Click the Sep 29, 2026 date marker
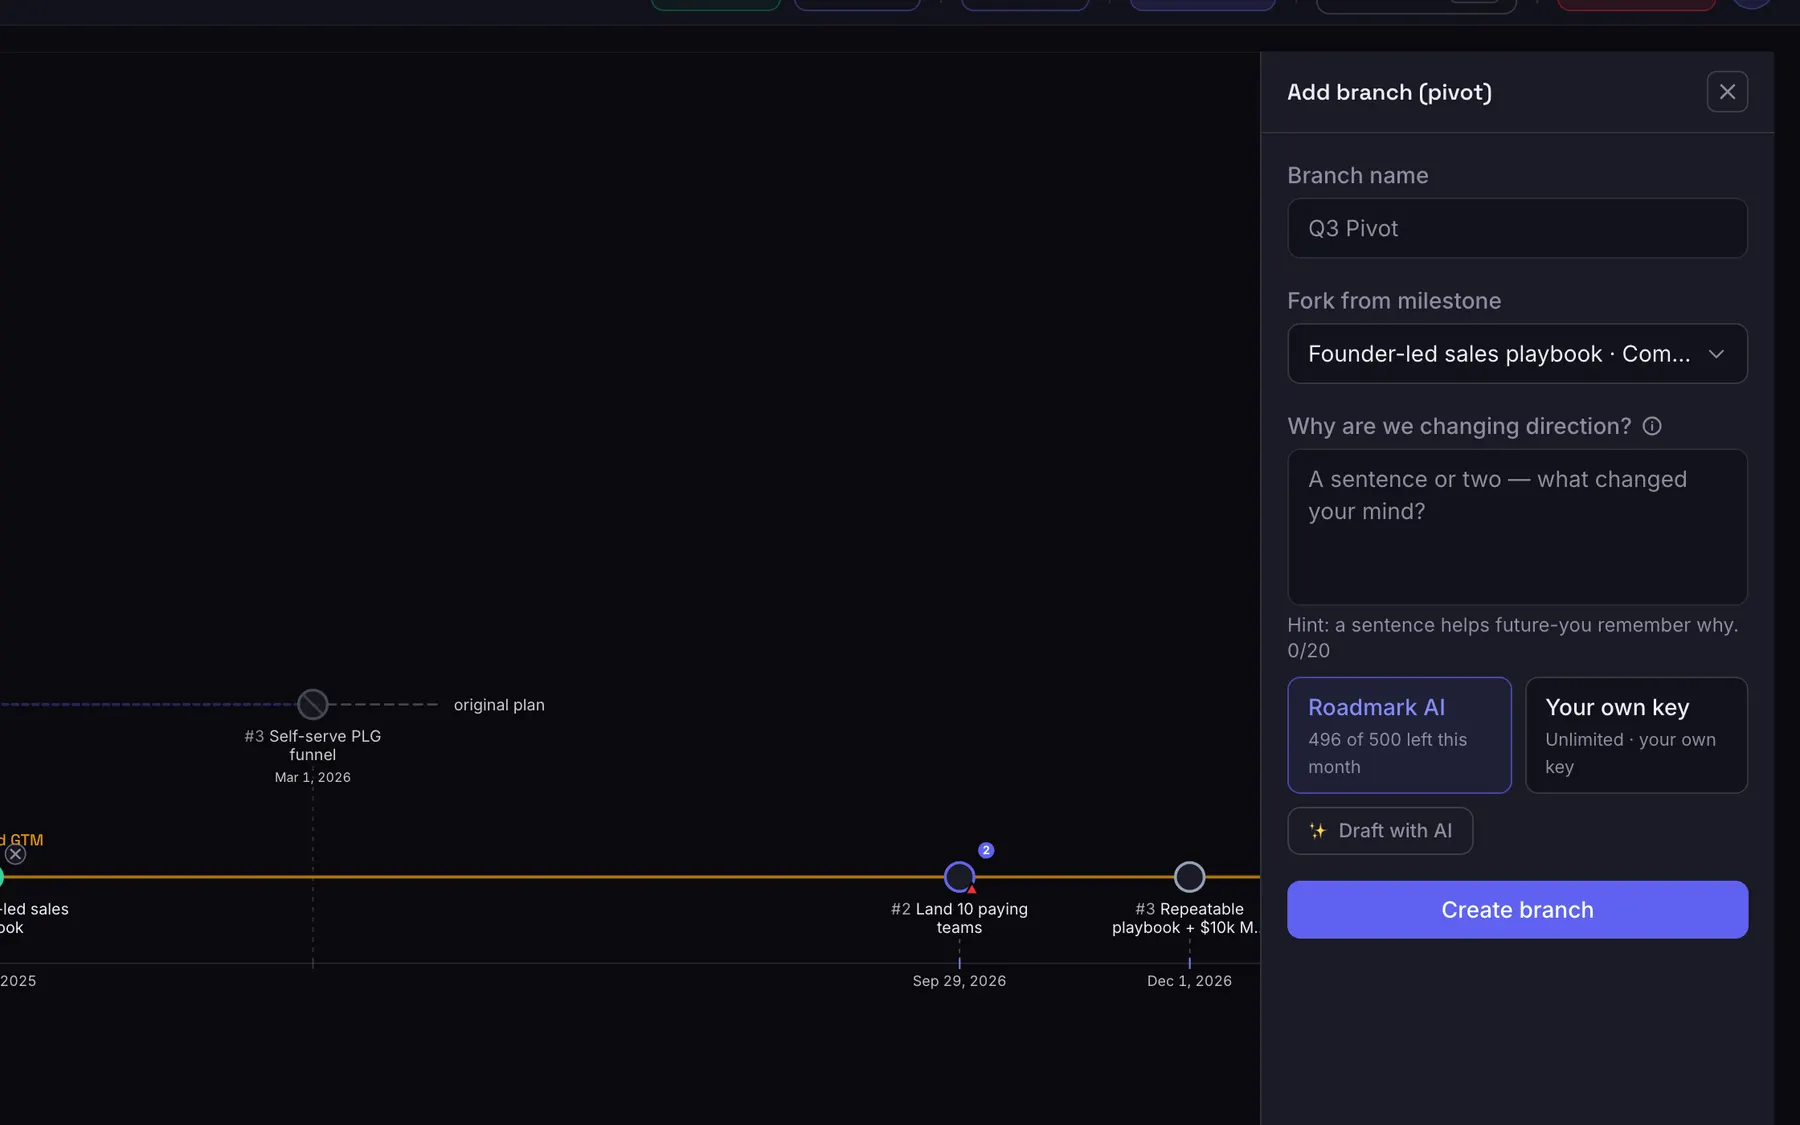The width and height of the screenshot is (1800, 1125). 959,981
